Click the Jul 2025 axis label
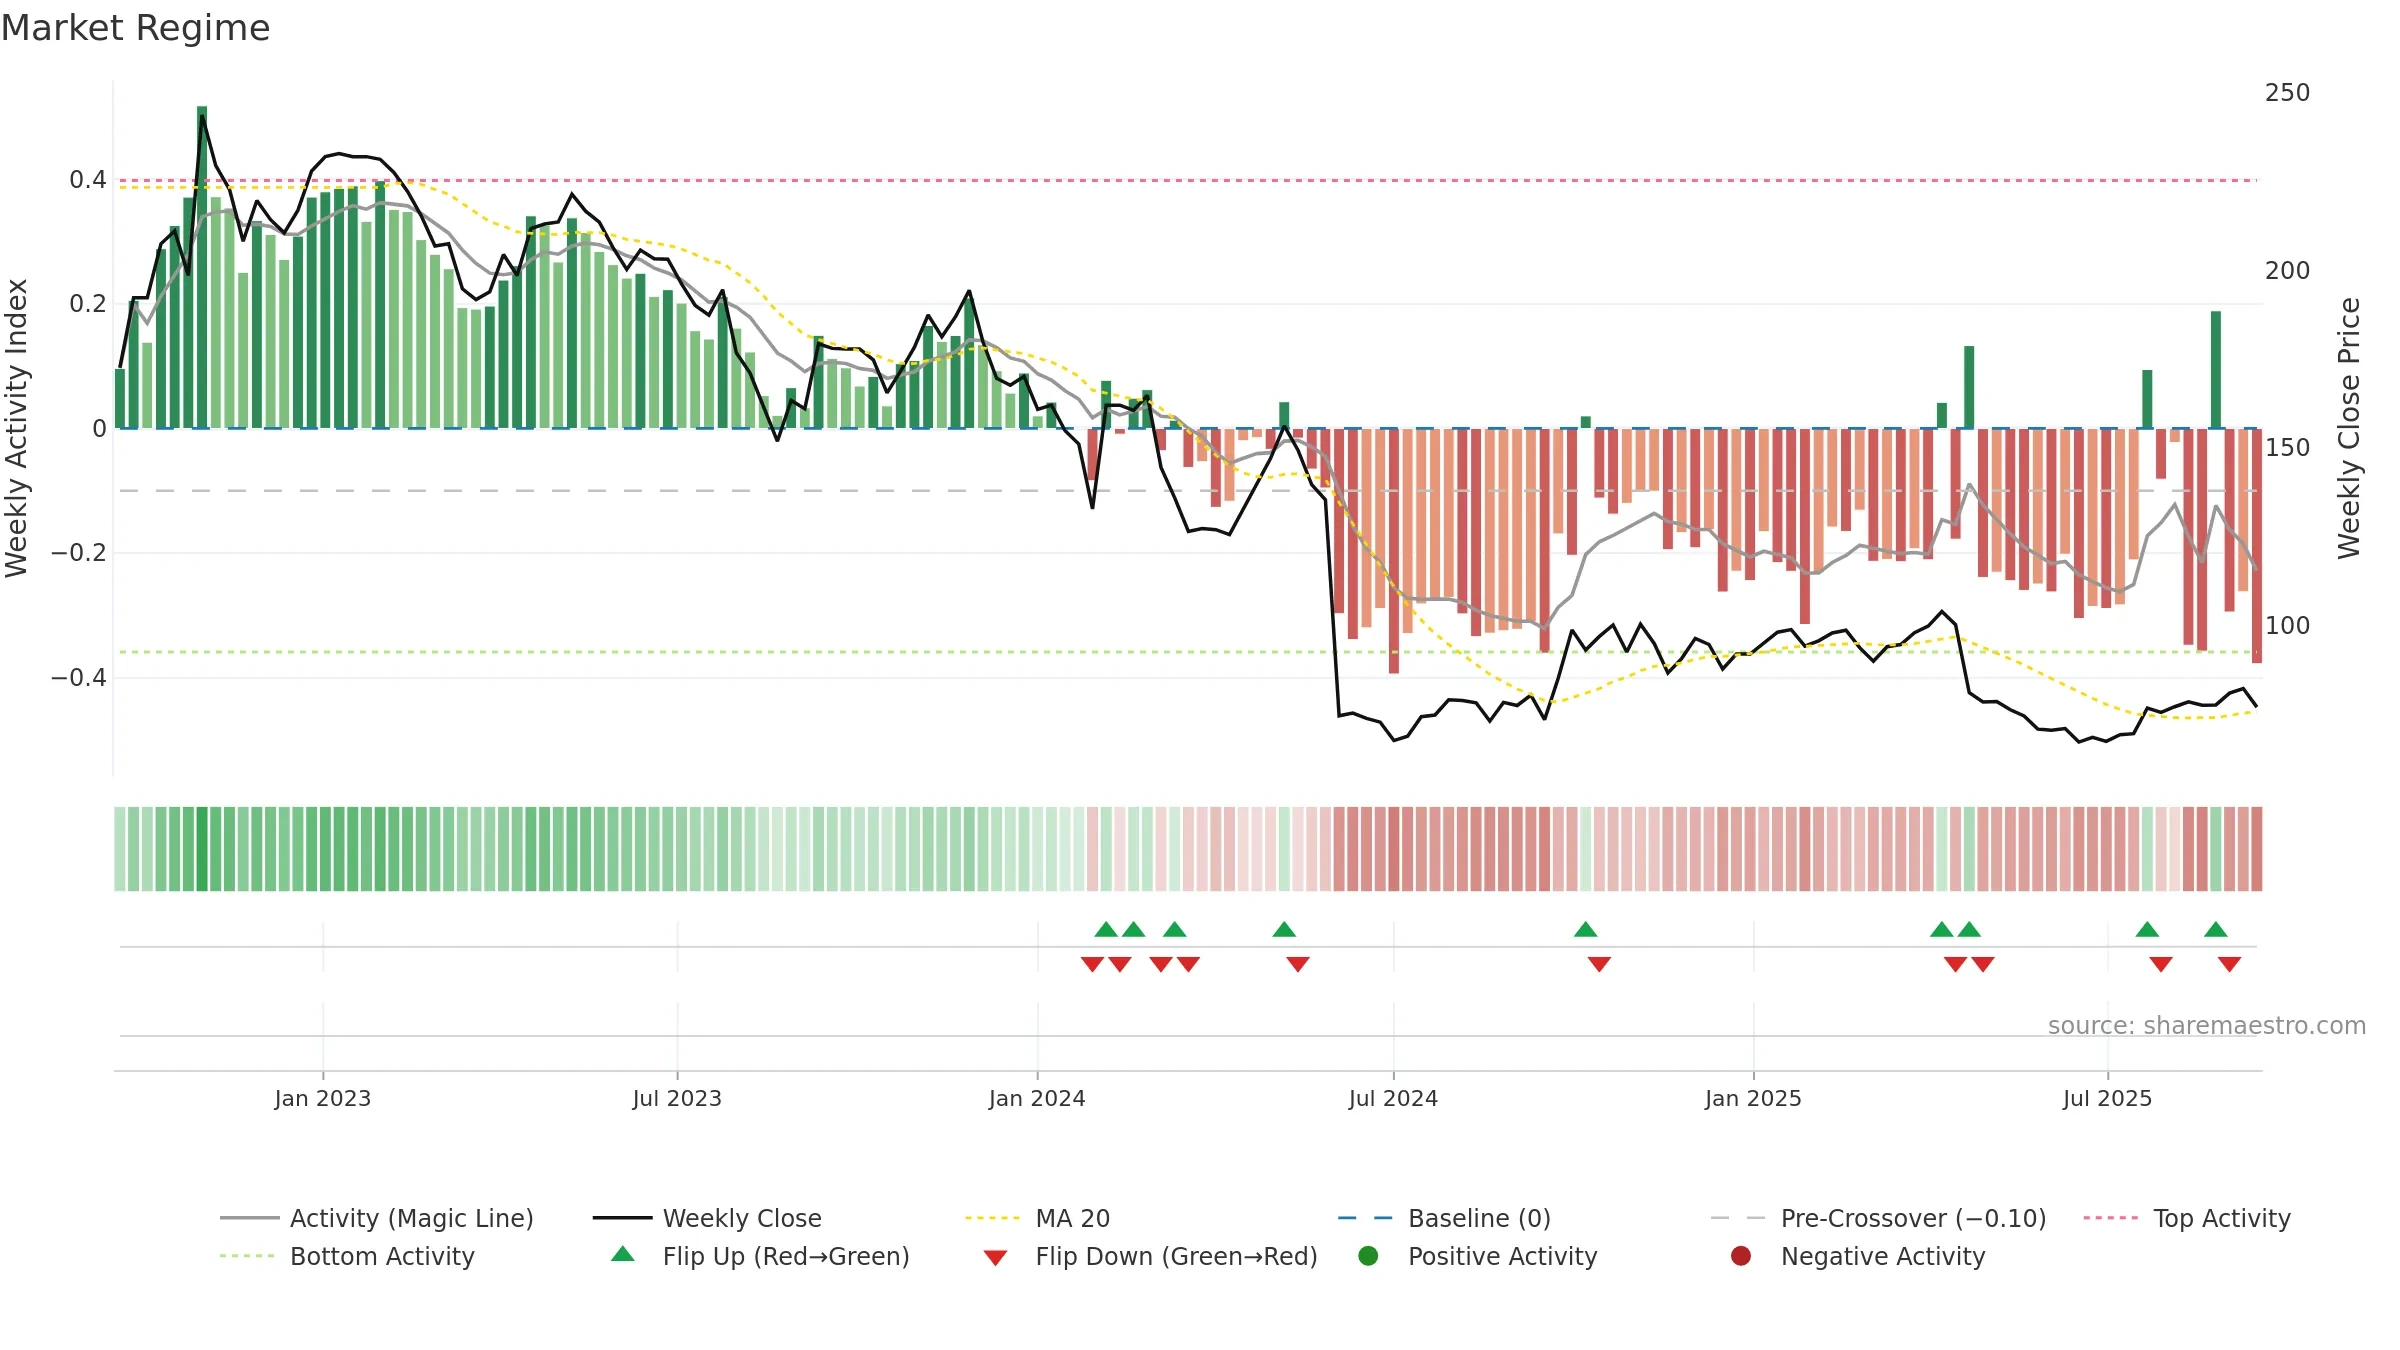This screenshot has height=1350, width=2400. point(2107,1098)
